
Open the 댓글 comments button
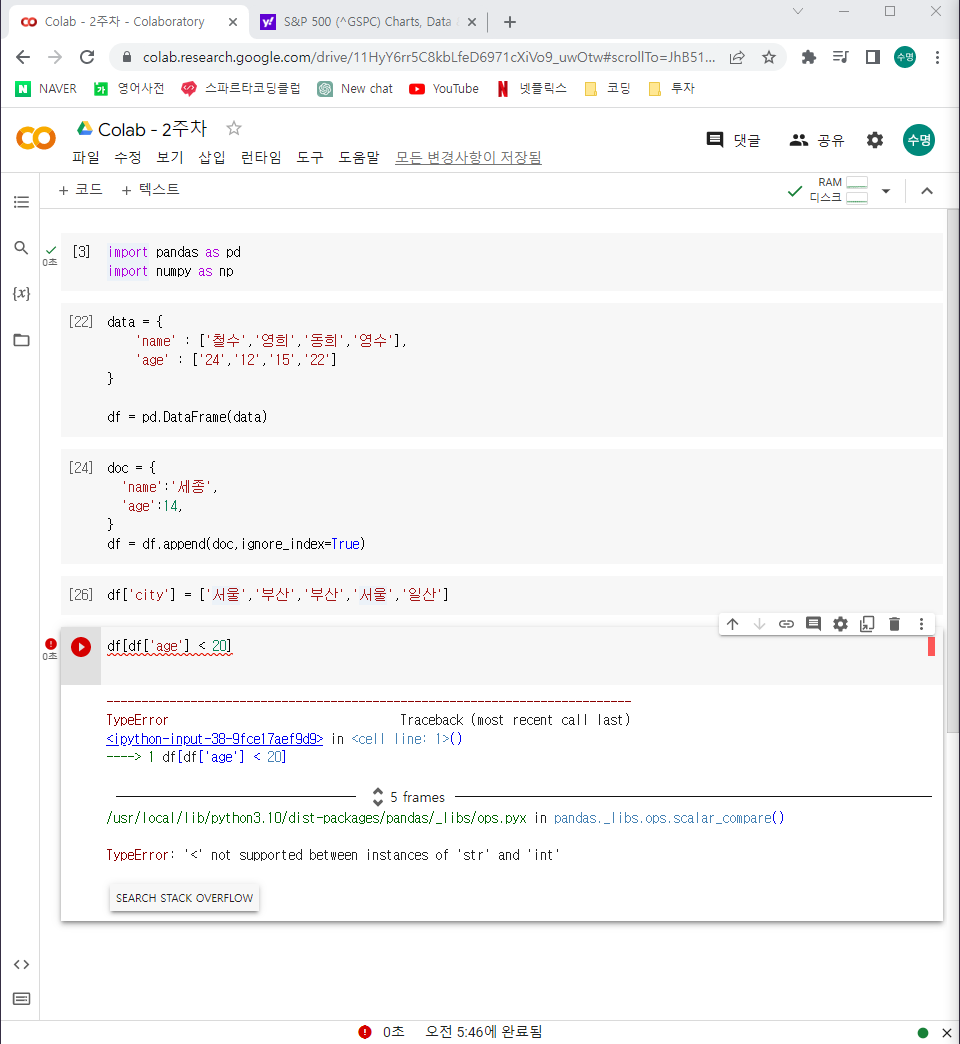(x=733, y=140)
